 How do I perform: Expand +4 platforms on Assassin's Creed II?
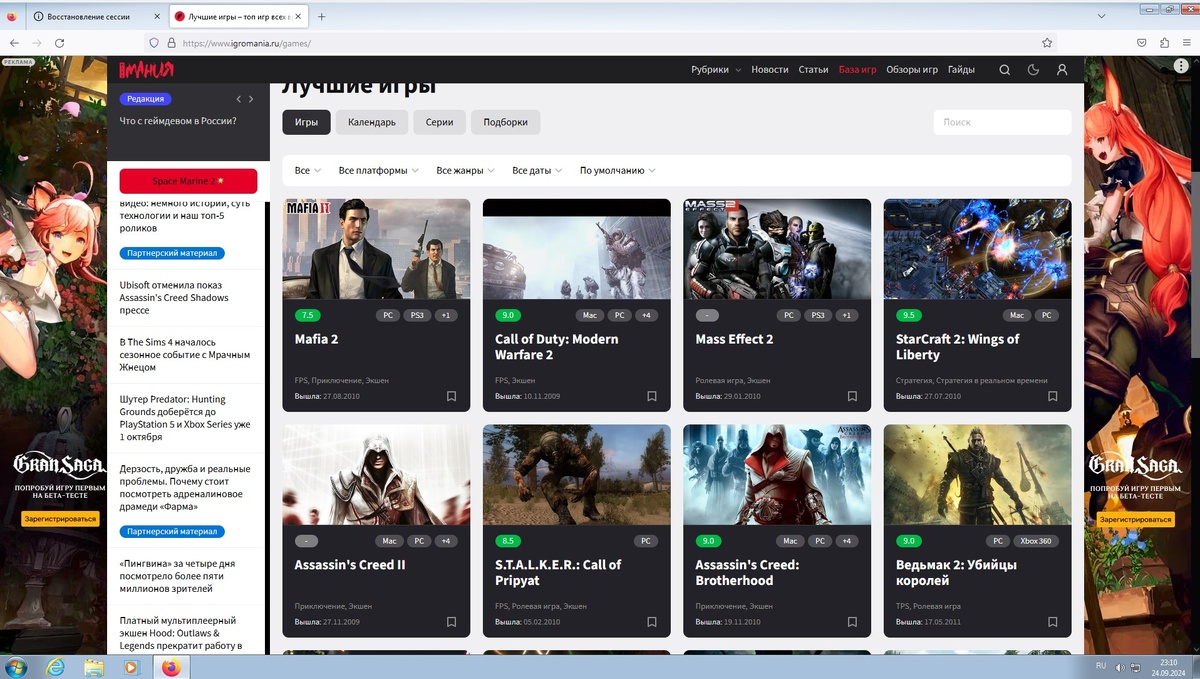pos(446,541)
